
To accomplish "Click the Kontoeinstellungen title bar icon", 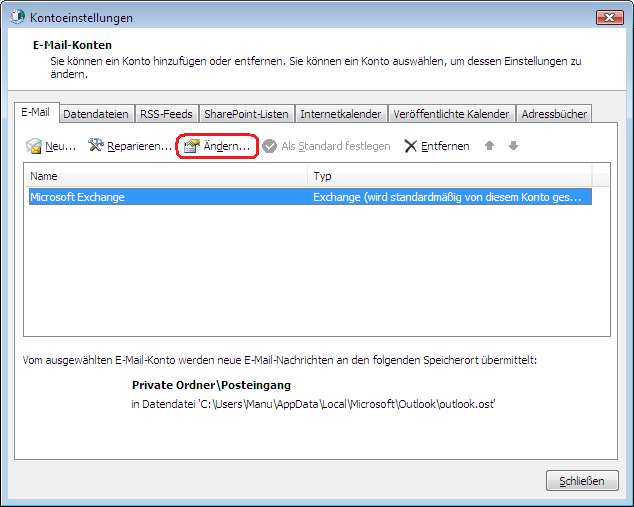I will coord(17,18).
